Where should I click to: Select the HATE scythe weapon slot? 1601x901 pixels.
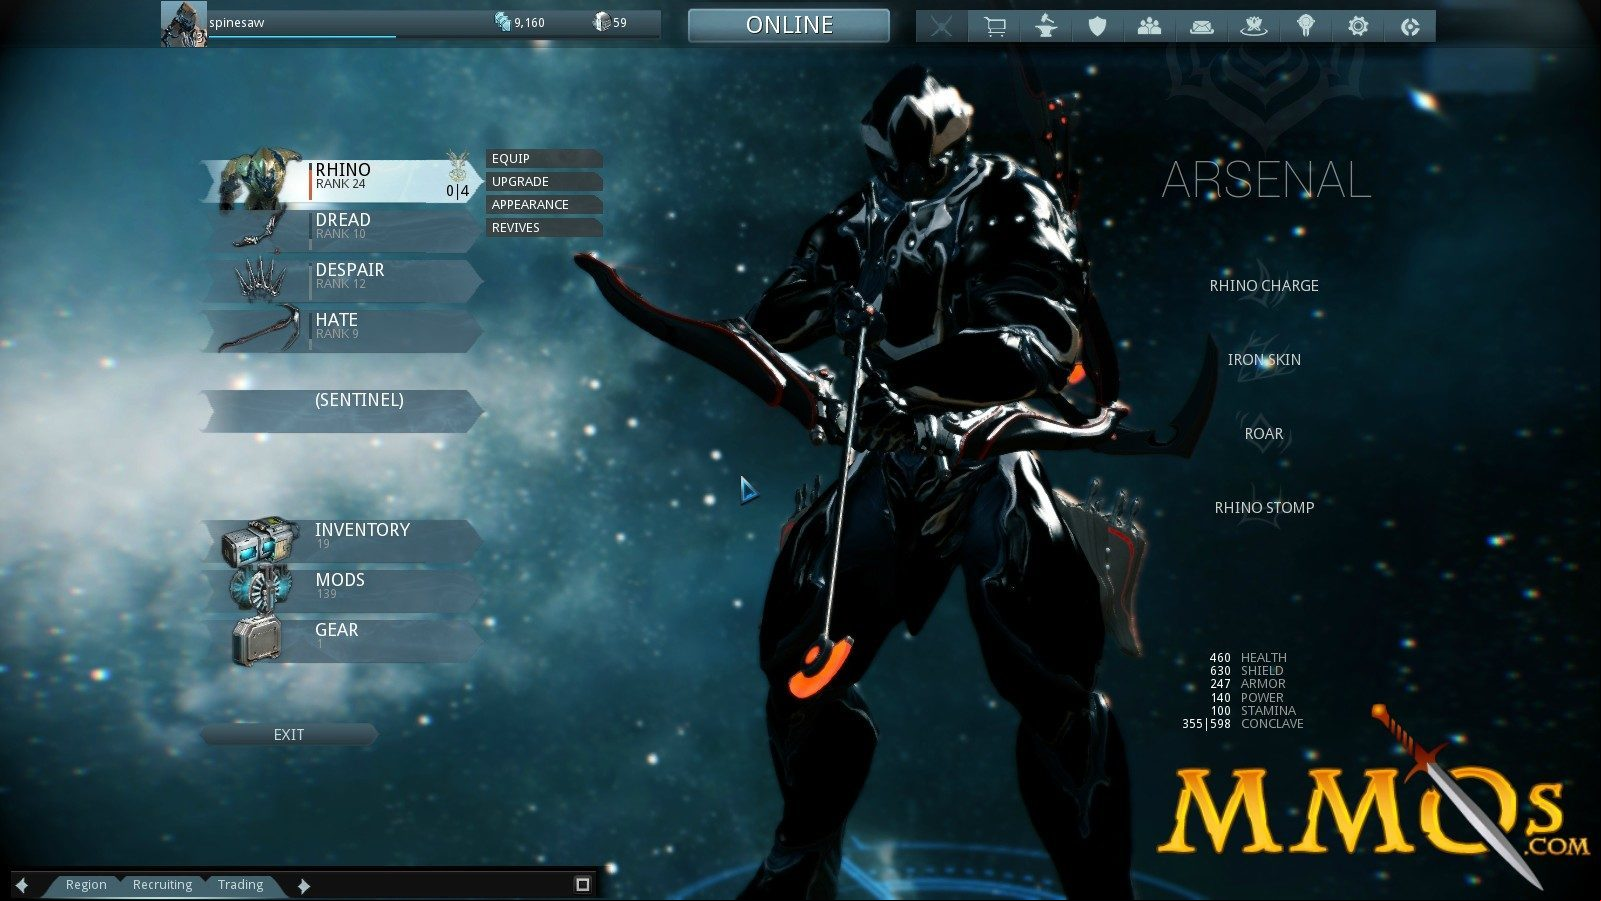(x=342, y=330)
